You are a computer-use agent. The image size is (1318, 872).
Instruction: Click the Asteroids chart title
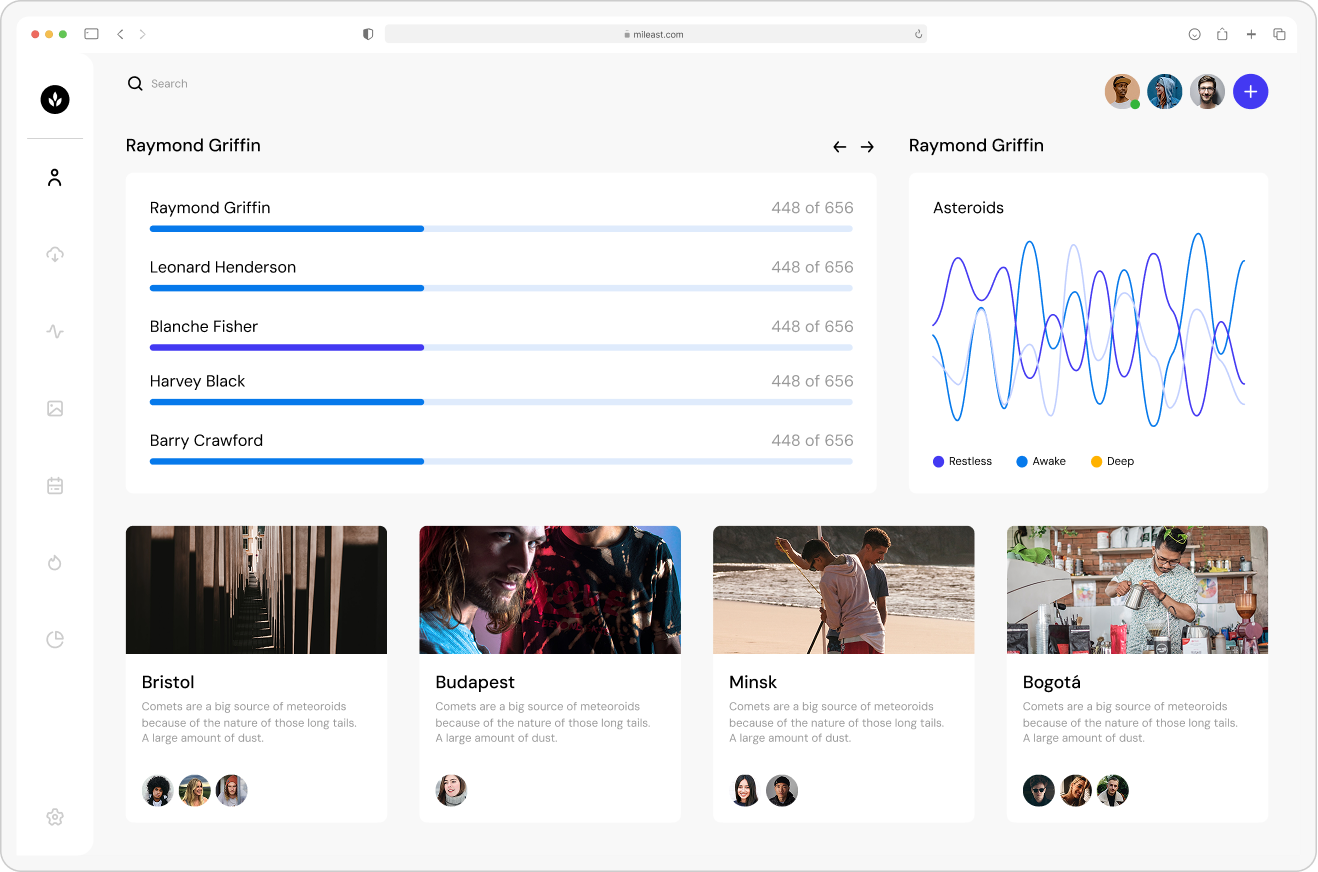968,208
